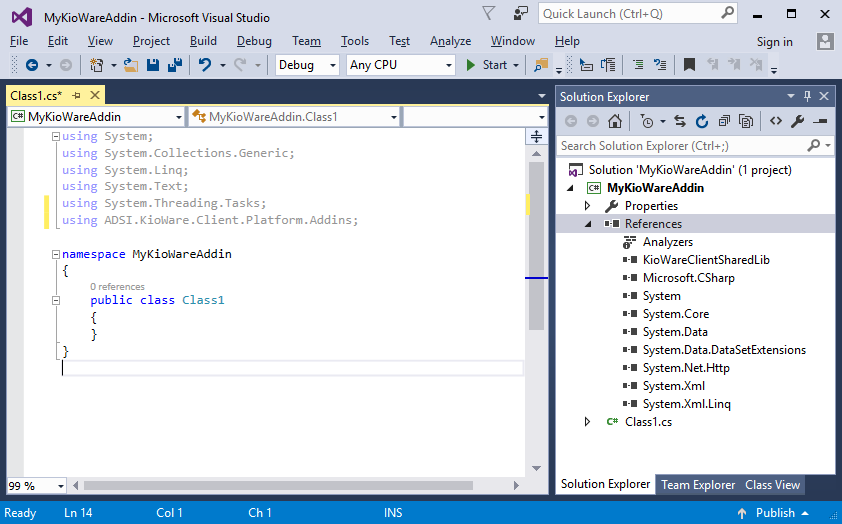
Task: Click the Quick Launch search box
Action: (638, 13)
